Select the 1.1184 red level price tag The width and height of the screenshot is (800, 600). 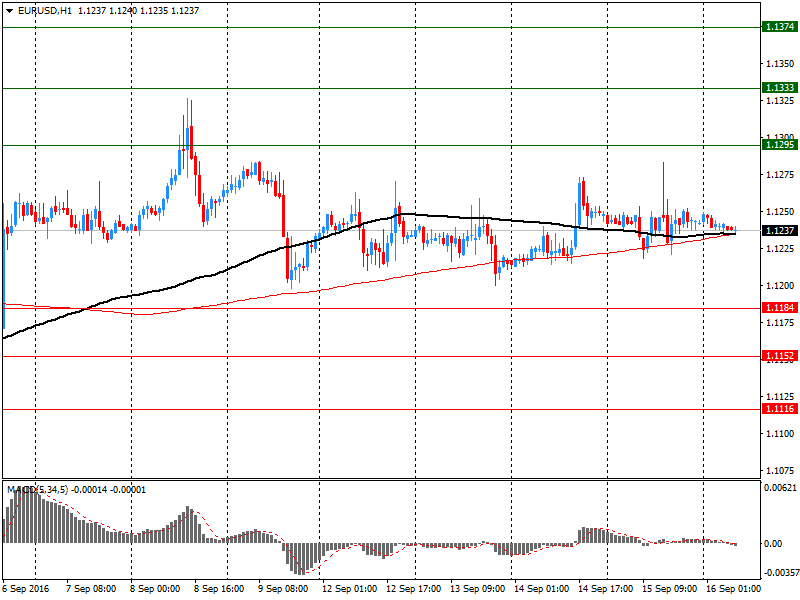click(x=780, y=308)
